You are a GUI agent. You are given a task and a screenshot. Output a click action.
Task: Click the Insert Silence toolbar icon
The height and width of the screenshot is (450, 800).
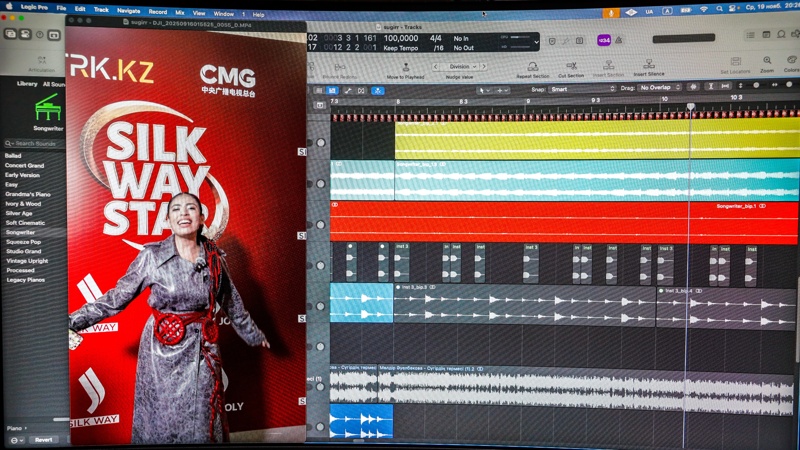[x=648, y=66]
